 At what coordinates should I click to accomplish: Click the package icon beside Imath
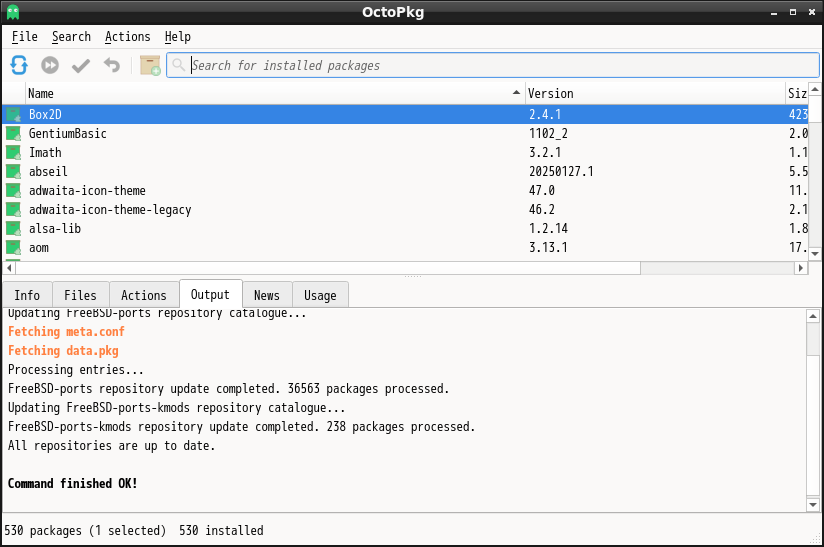pos(13,152)
